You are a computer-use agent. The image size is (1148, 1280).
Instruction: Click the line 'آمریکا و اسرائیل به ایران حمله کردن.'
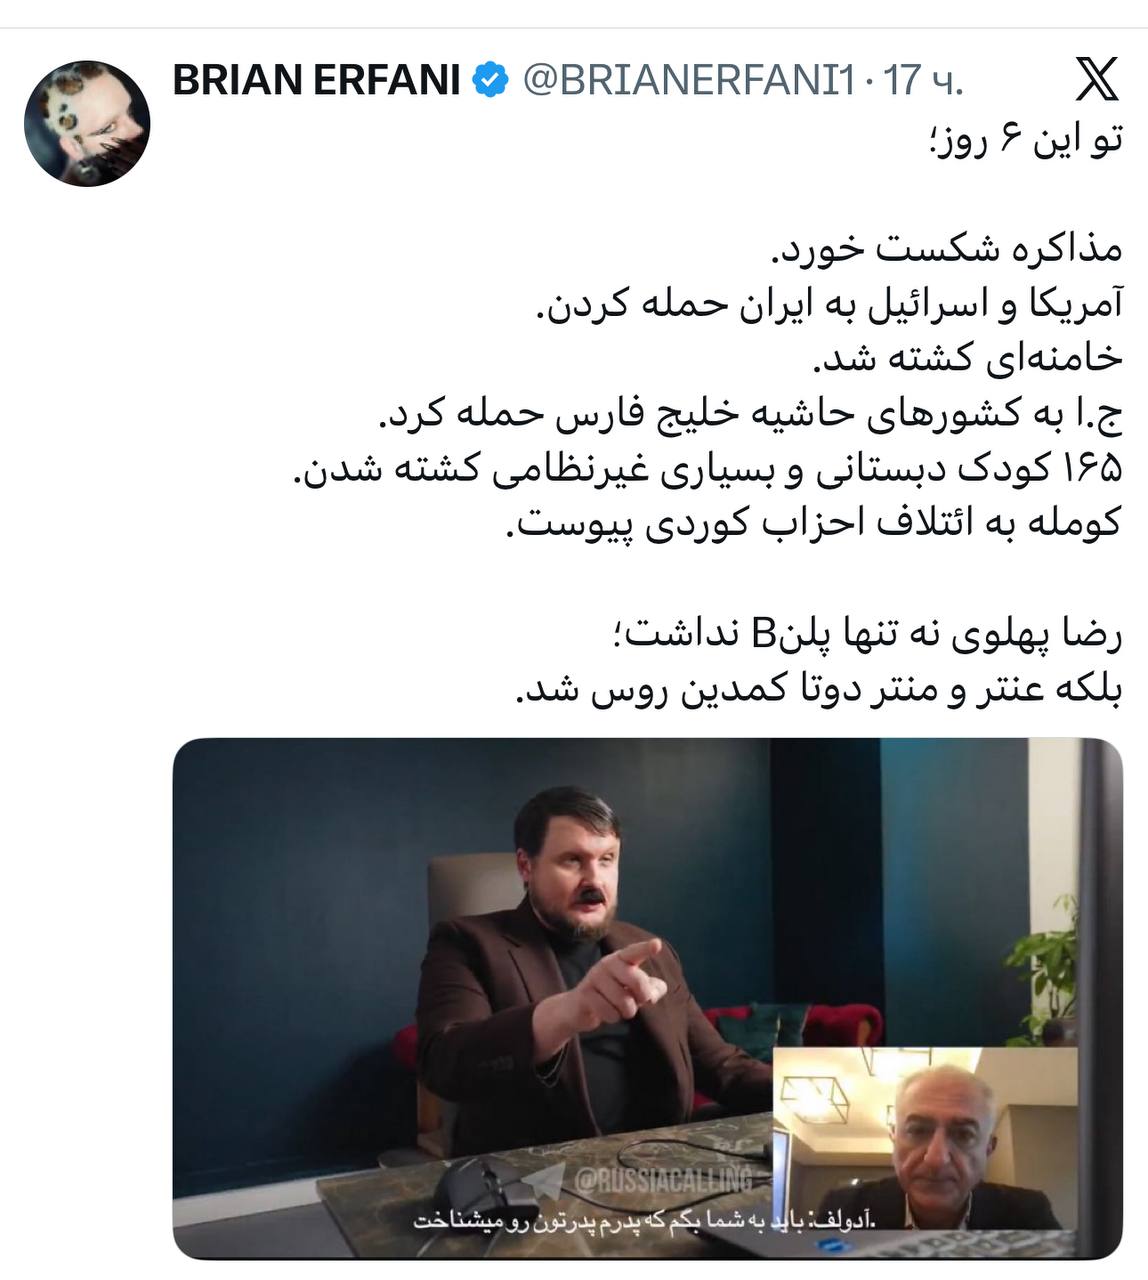pyautogui.click(x=829, y=304)
